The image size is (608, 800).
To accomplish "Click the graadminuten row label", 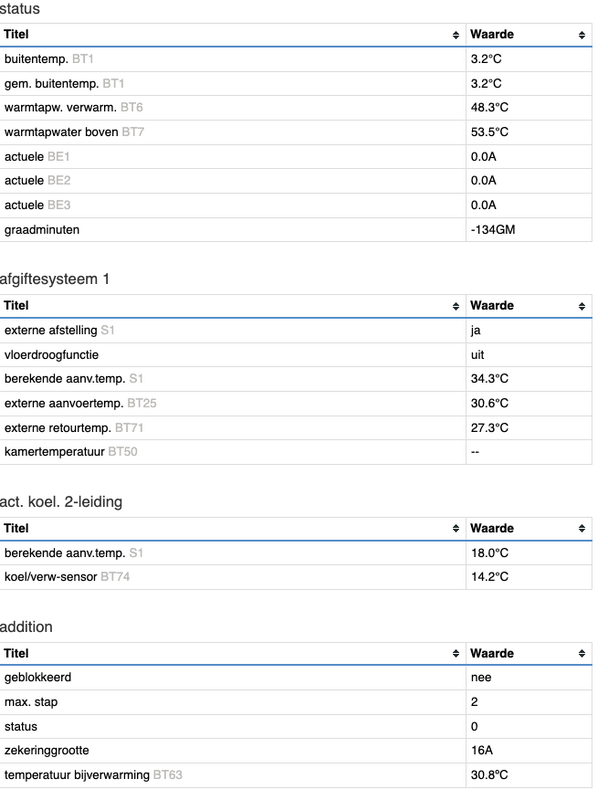I will pyautogui.click(x=42, y=230).
